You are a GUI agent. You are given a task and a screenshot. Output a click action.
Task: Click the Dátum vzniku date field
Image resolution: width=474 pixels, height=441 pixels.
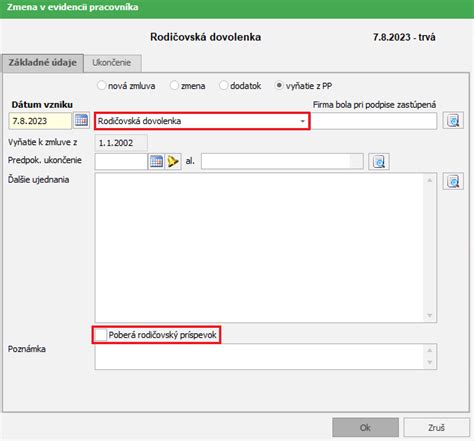click(40, 121)
